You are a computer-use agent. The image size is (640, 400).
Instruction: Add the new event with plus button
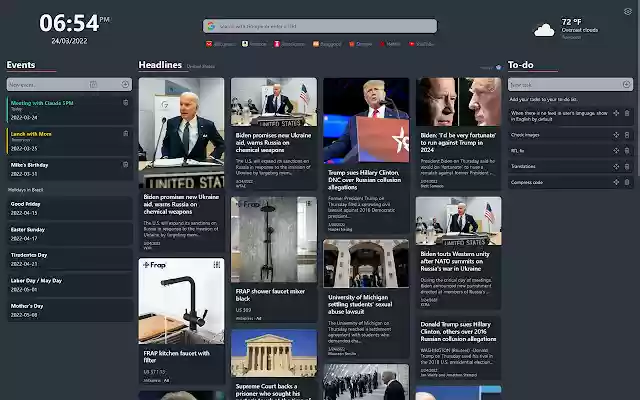pos(125,84)
